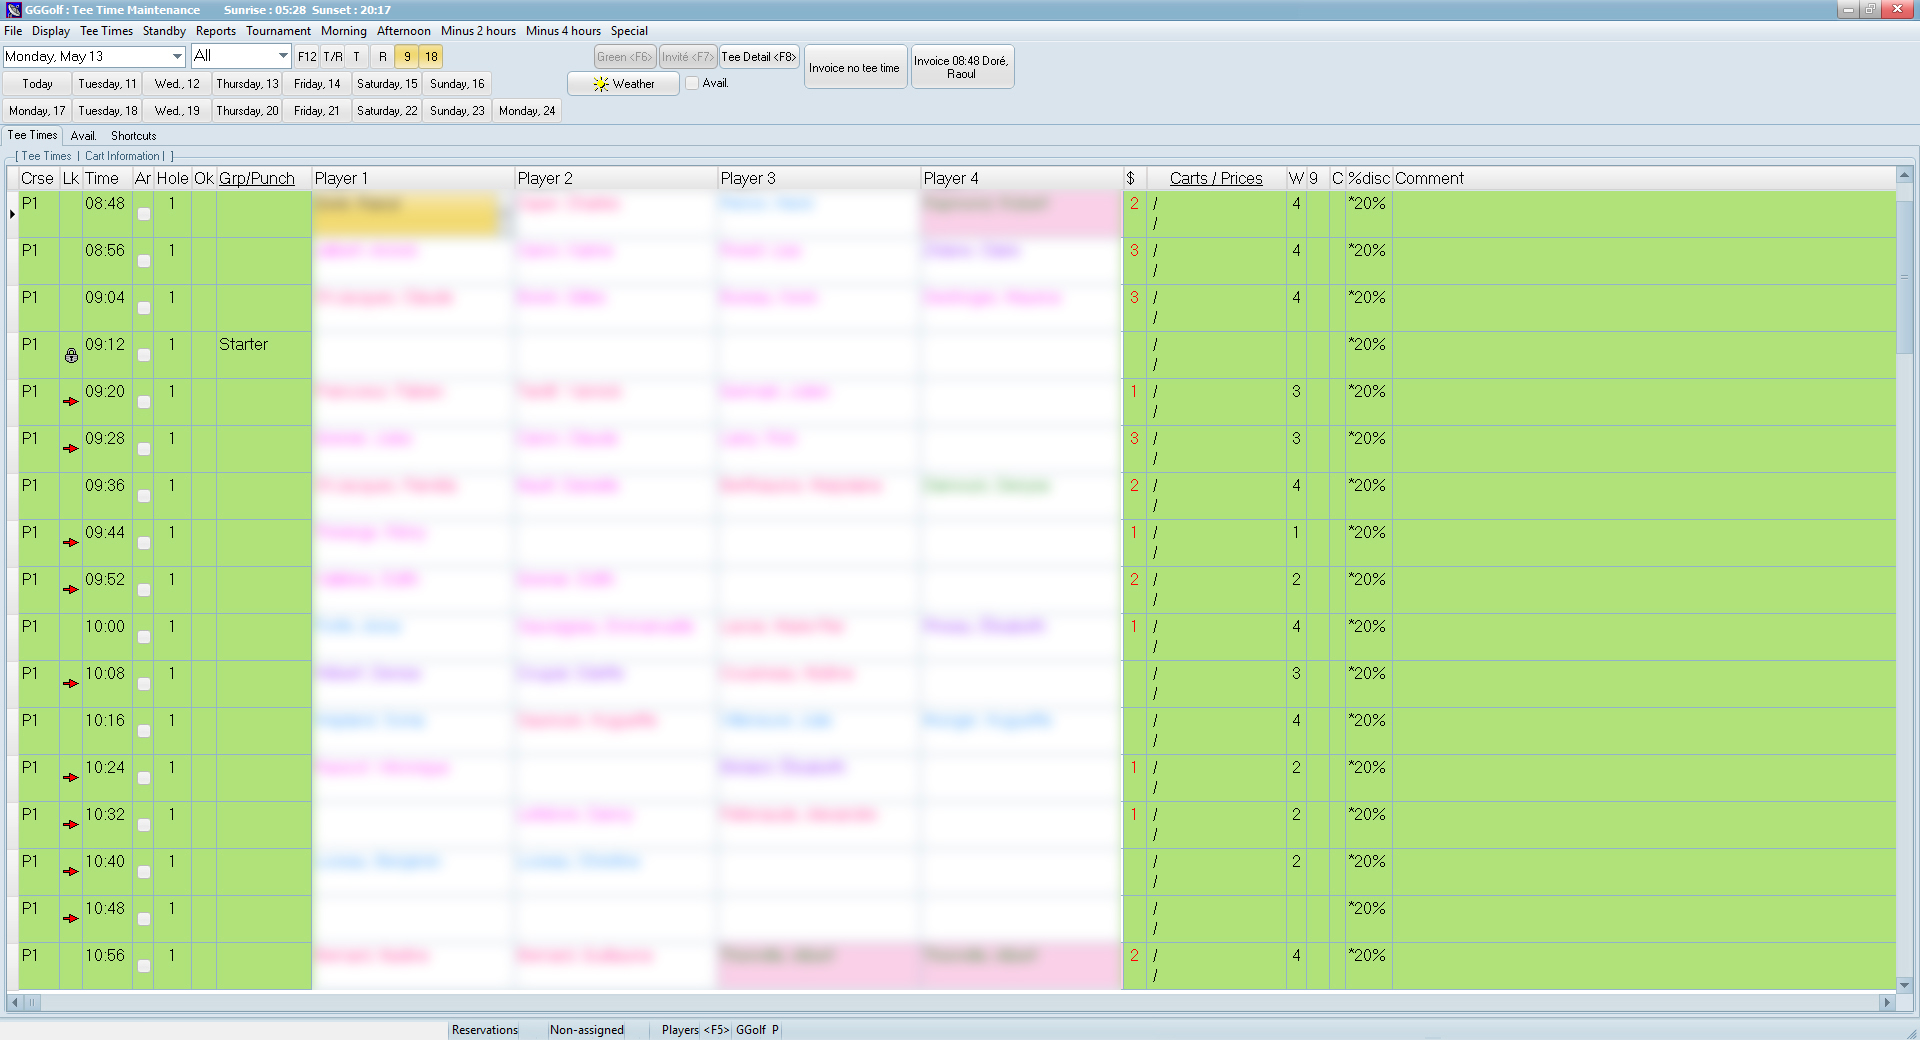Check the Ar box for 10:00
This screenshot has width=1920, height=1040.
pos(144,637)
